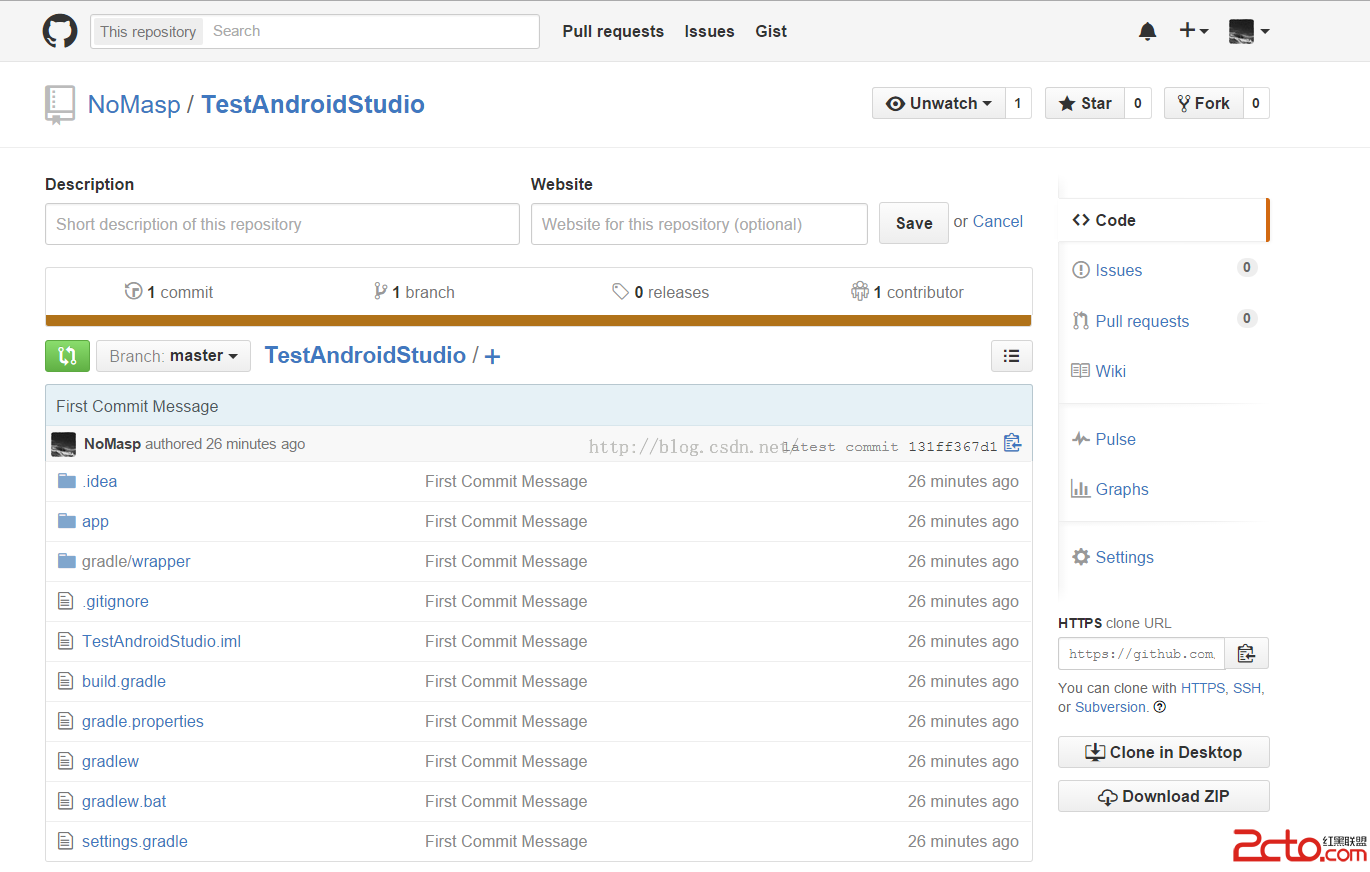Open TestAndroidStudio breadcrumb link
This screenshot has width=1370, height=872.
pos(365,355)
